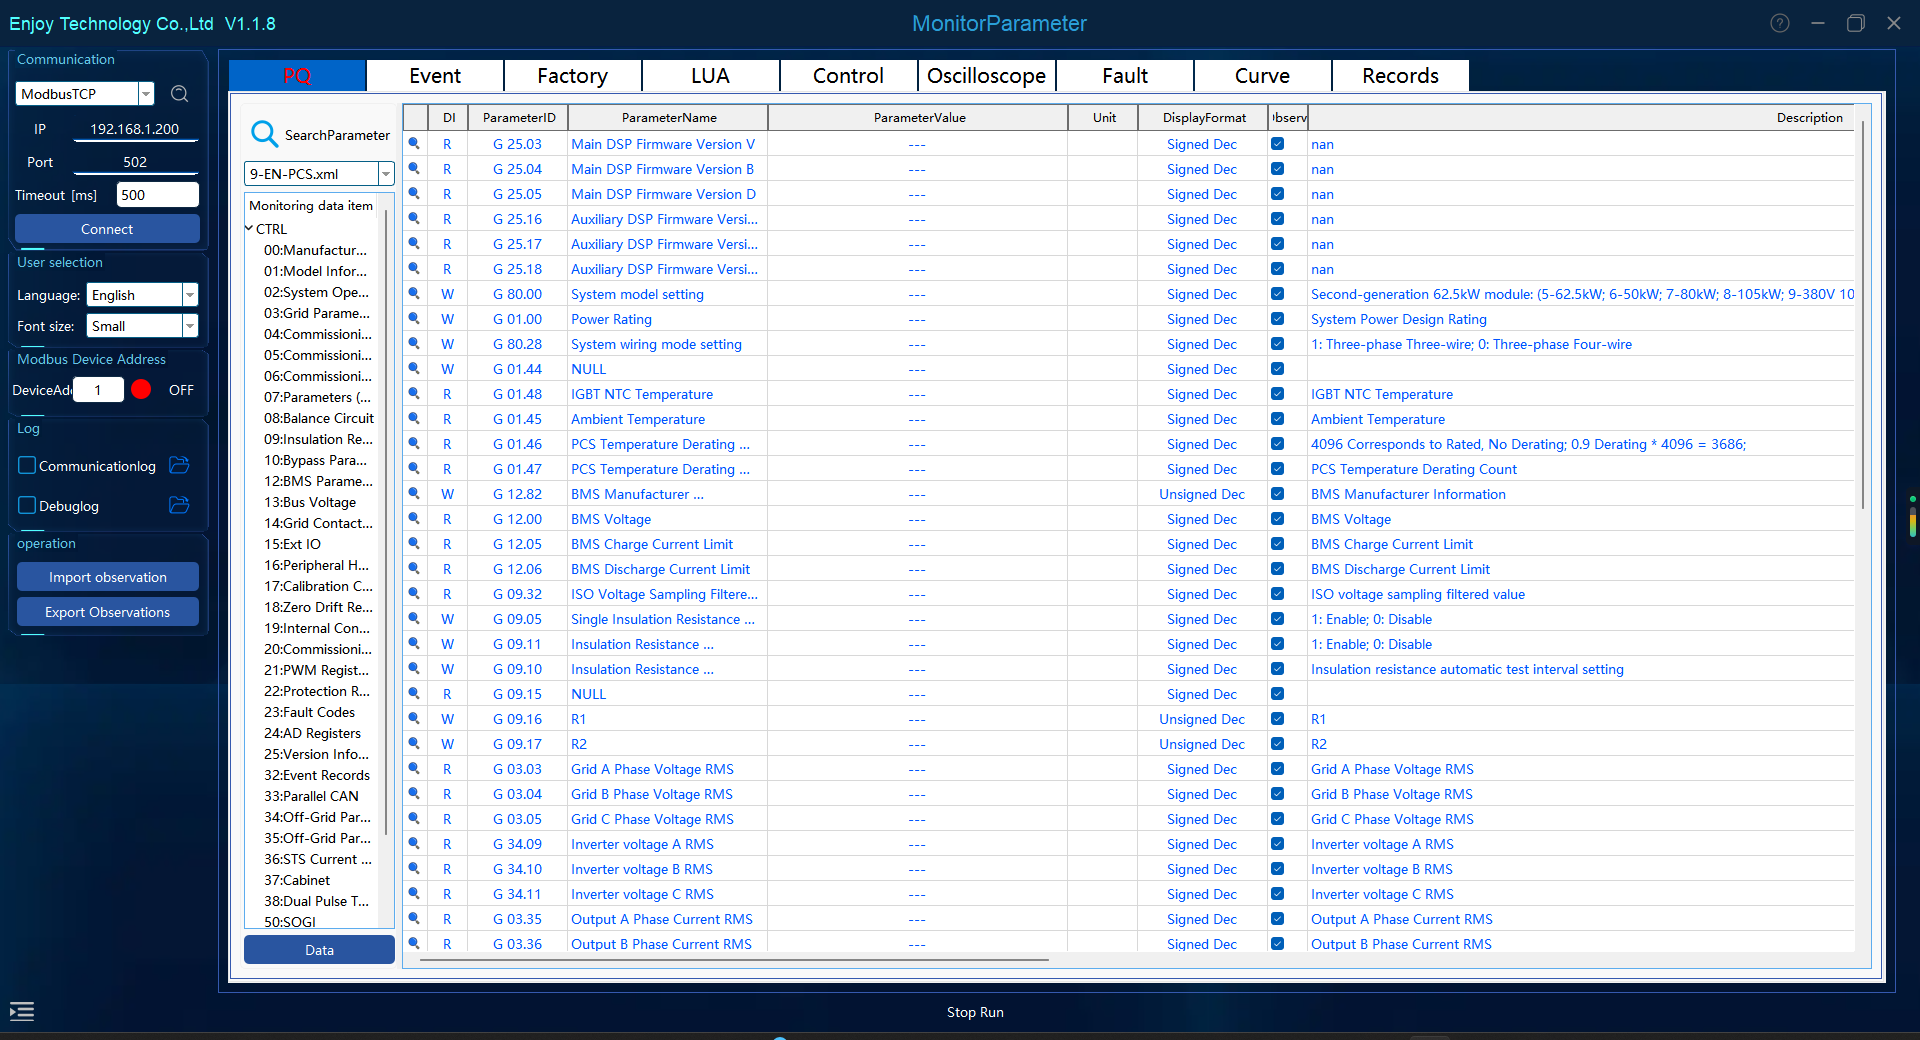The height and width of the screenshot is (1040, 1920).
Task: Click the SearchParameter magnifier icon
Action: click(x=264, y=134)
